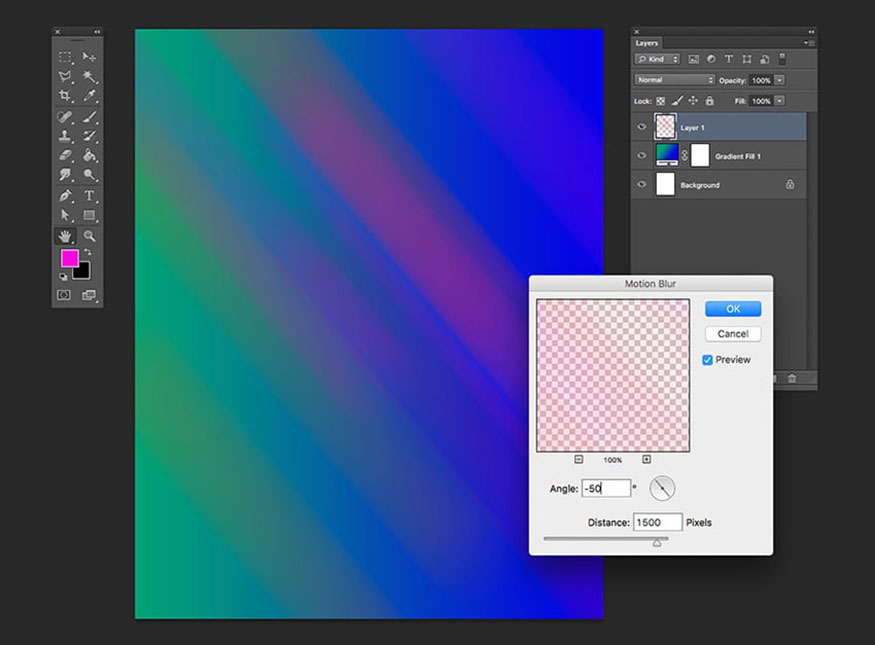Filter layers by type layers
Image resolution: width=875 pixels, height=645 pixels.
729,59
